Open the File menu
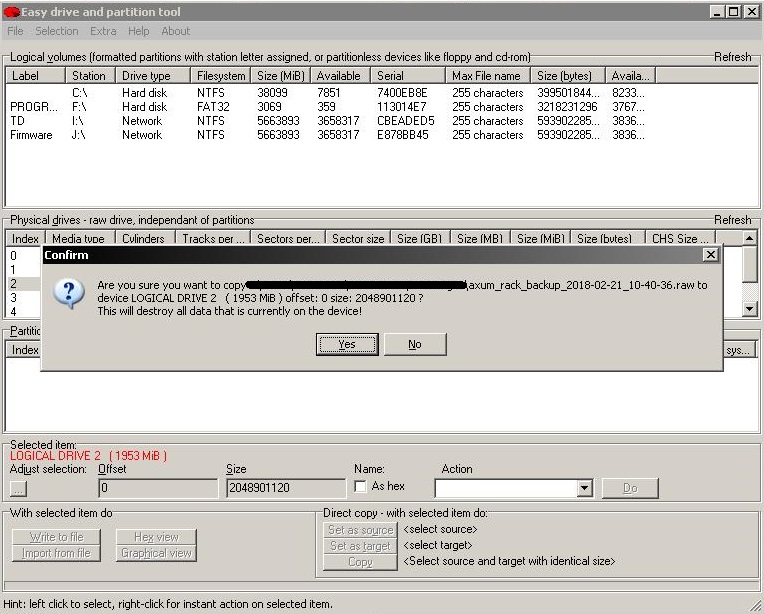This screenshot has height=614, width=764. (x=16, y=31)
